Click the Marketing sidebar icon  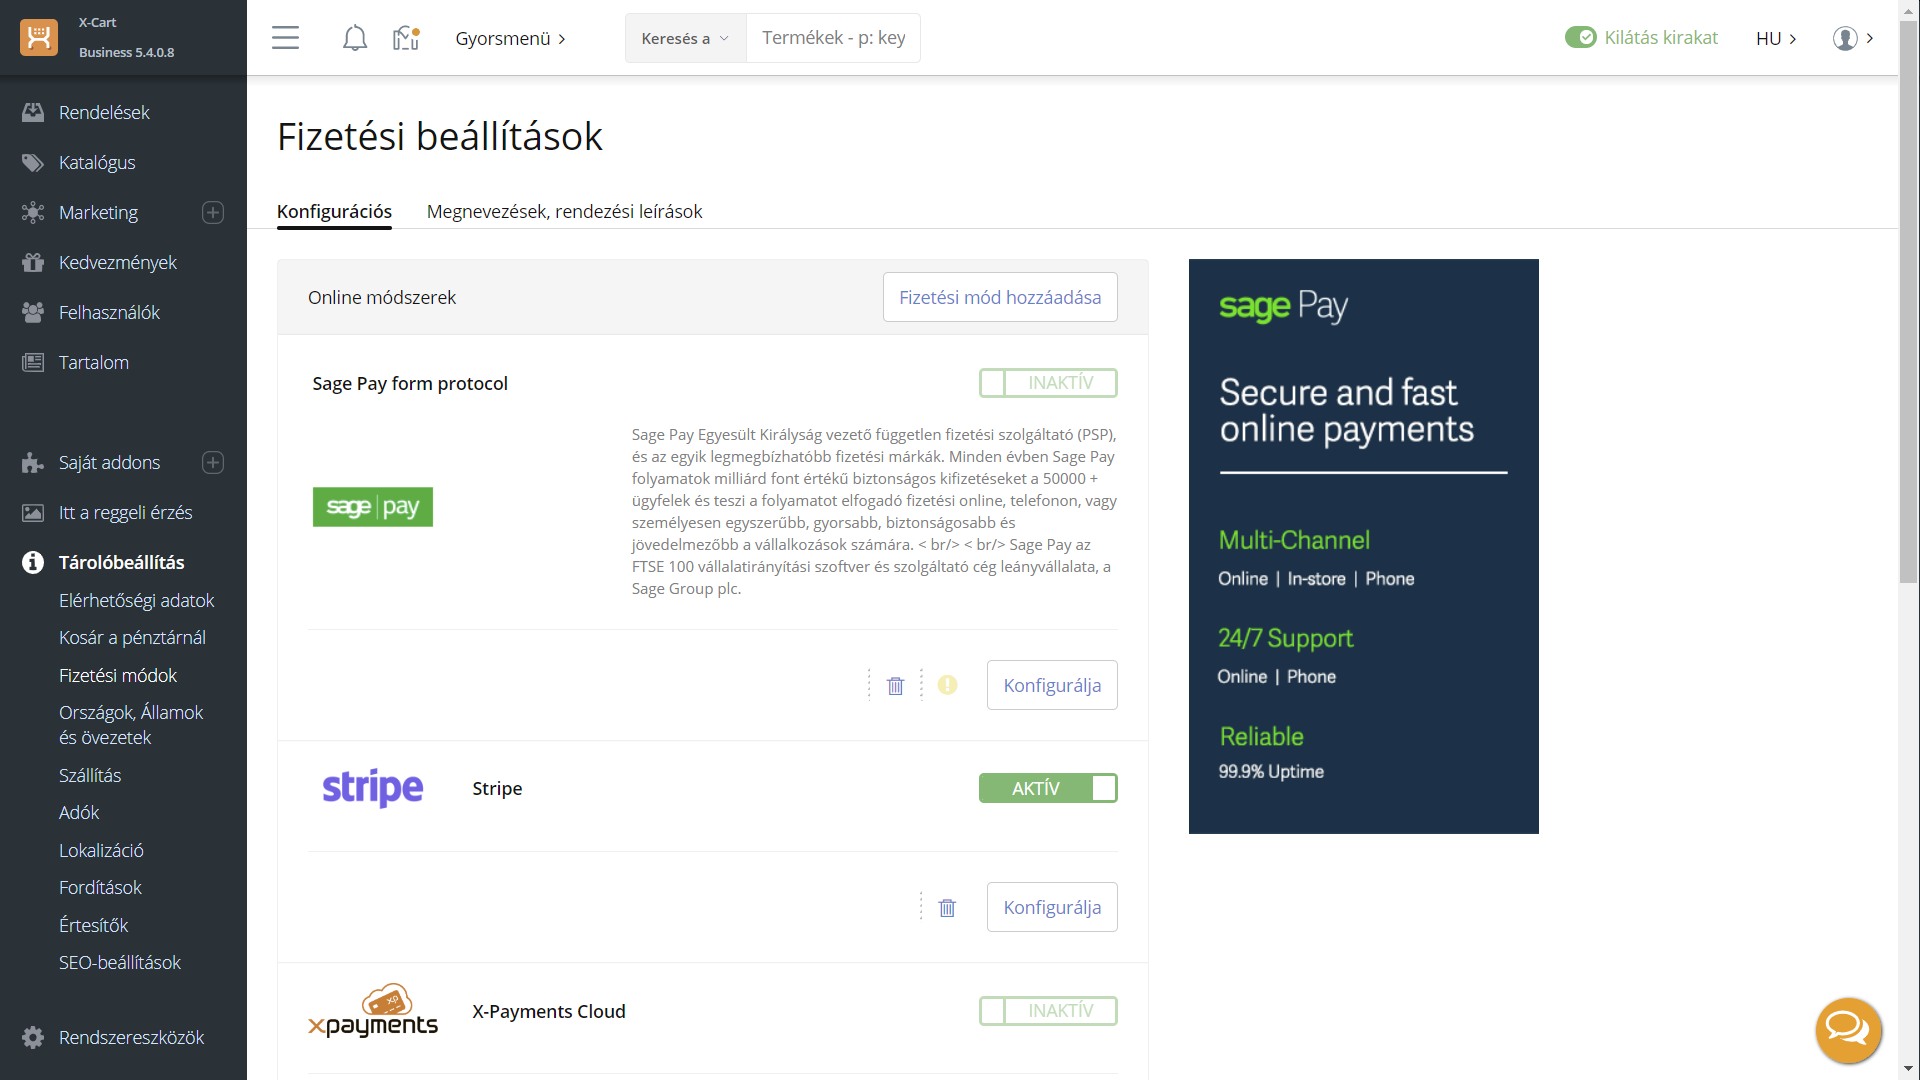[33, 212]
